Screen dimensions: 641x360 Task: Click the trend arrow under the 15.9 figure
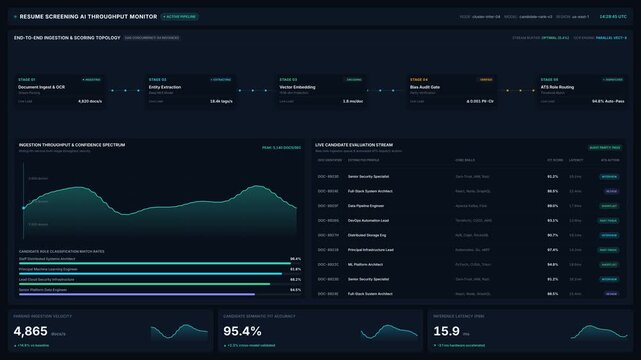tap(435, 346)
